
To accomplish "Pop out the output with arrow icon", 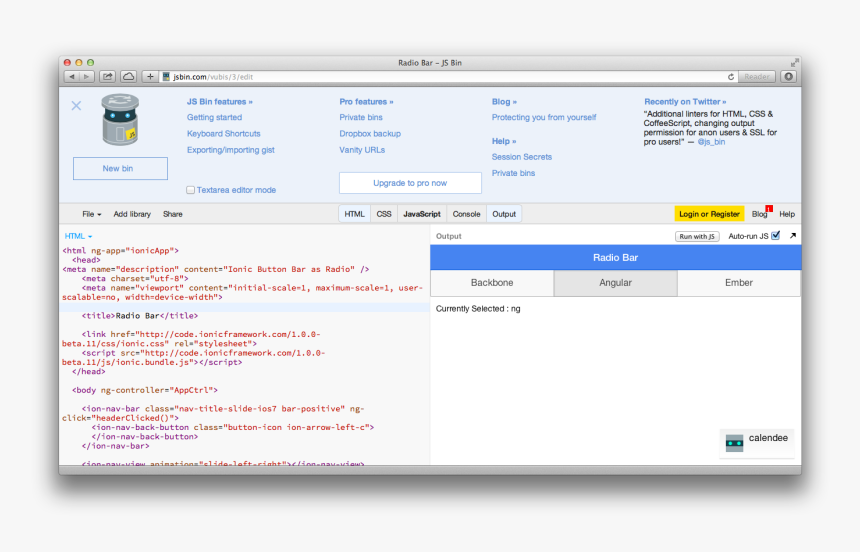I will [x=792, y=236].
